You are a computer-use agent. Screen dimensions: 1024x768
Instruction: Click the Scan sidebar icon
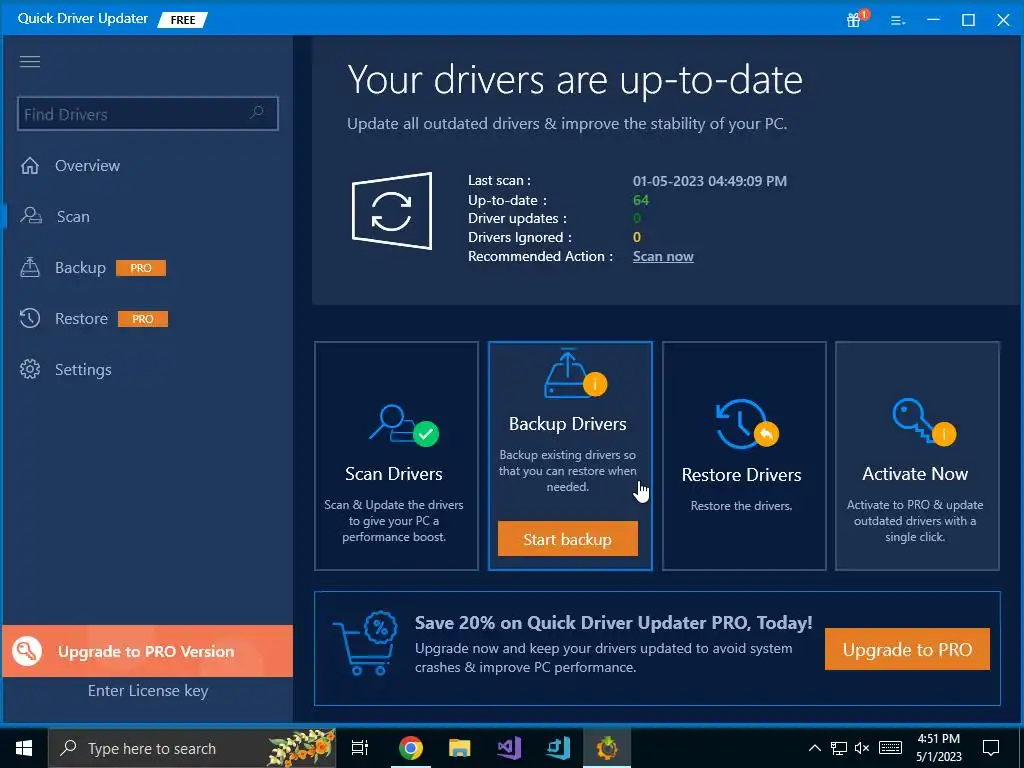click(31, 216)
